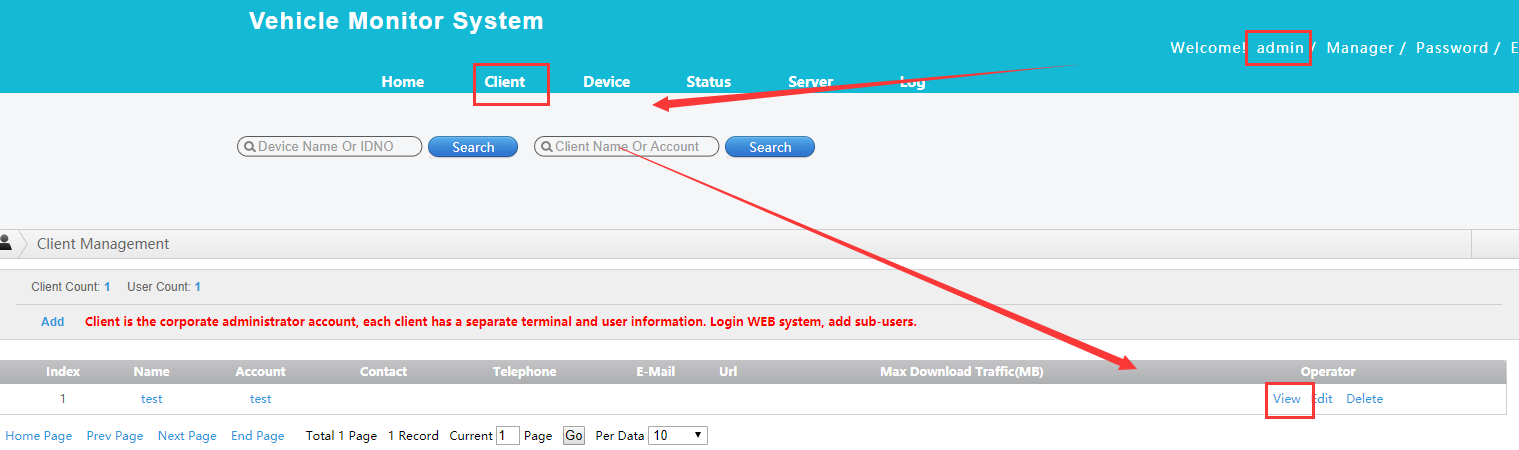Image resolution: width=1519 pixels, height=450 pixels.
Task: Click the Account column header
Action: [x=261, y=372]
